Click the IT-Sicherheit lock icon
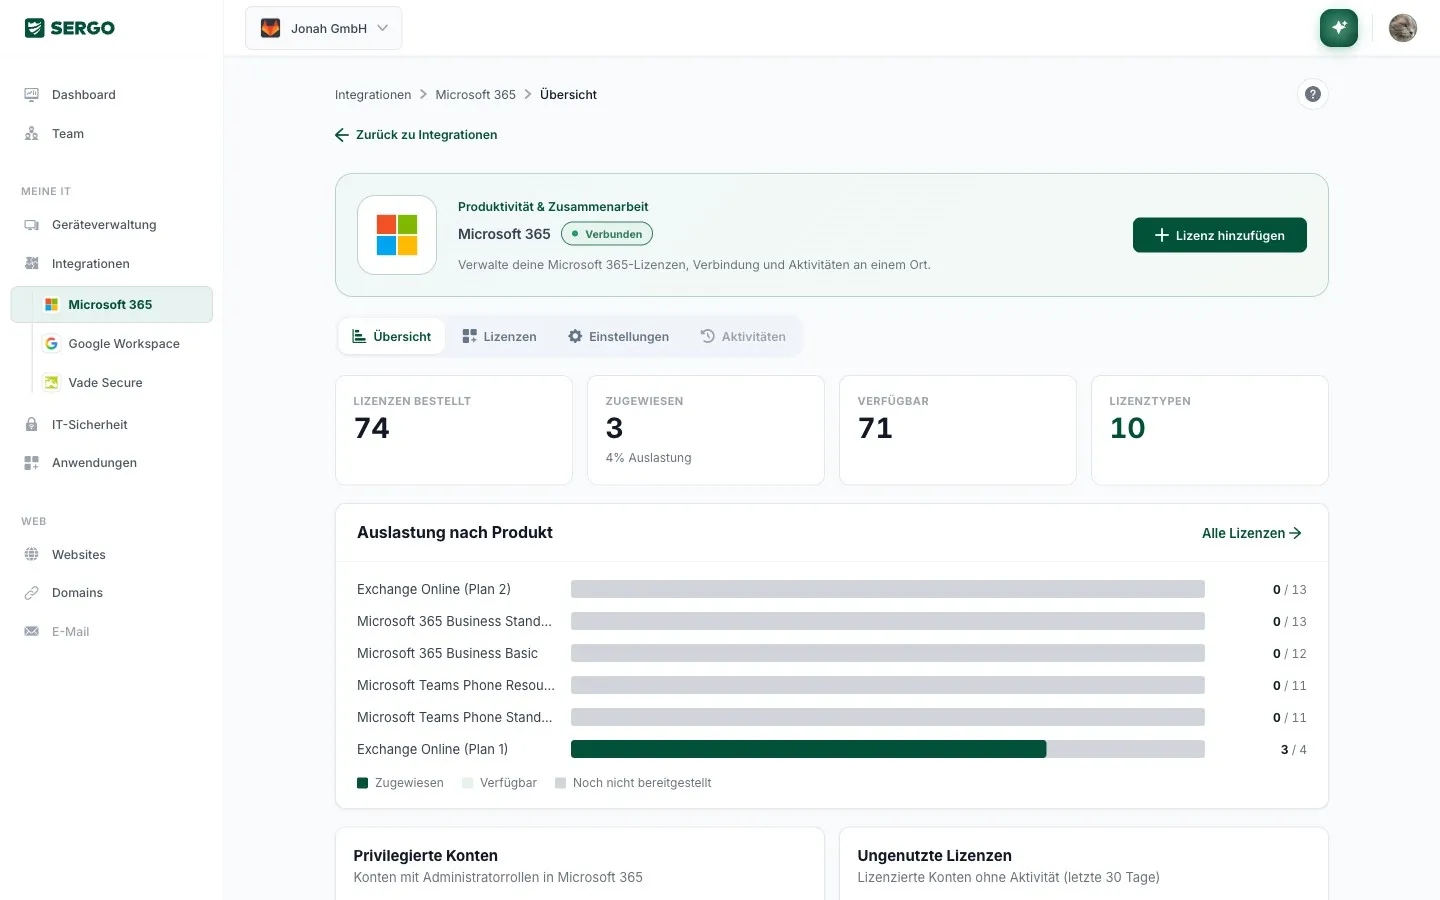 tap(31, 425)
